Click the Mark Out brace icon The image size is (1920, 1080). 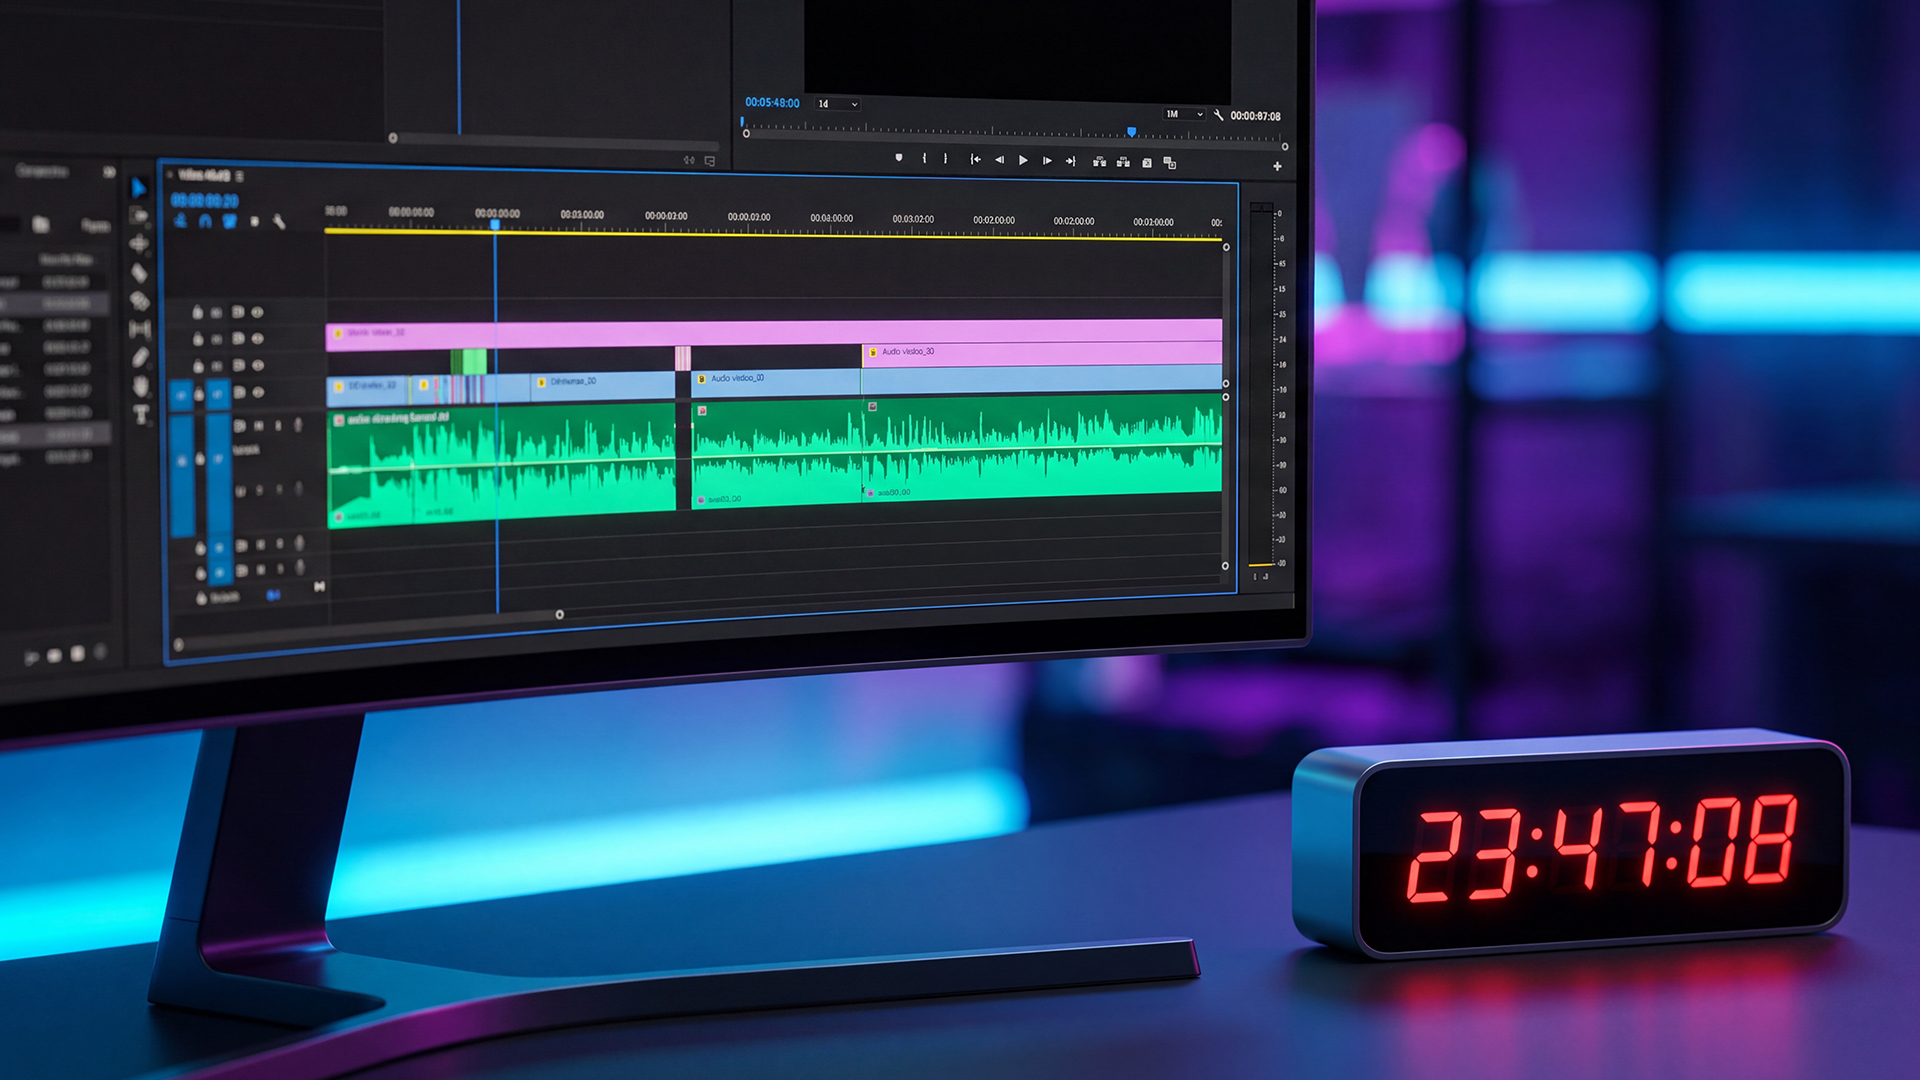pos(944,158)
